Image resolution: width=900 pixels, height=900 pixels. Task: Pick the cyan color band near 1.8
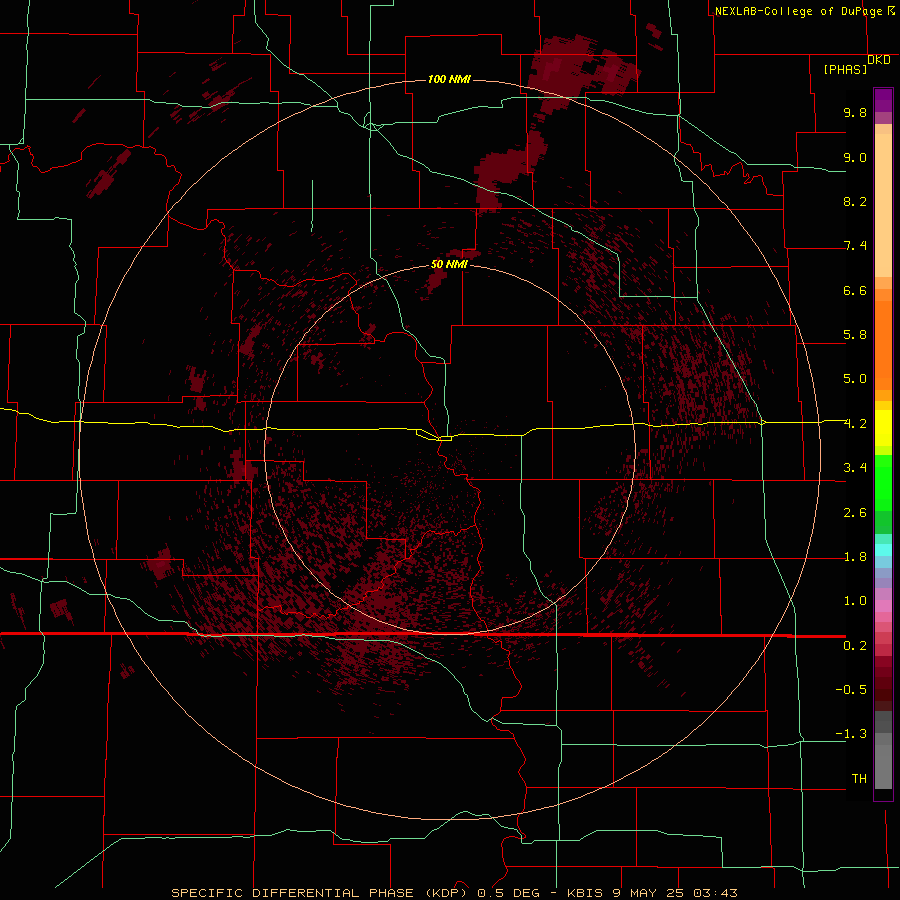click(883, 550)
